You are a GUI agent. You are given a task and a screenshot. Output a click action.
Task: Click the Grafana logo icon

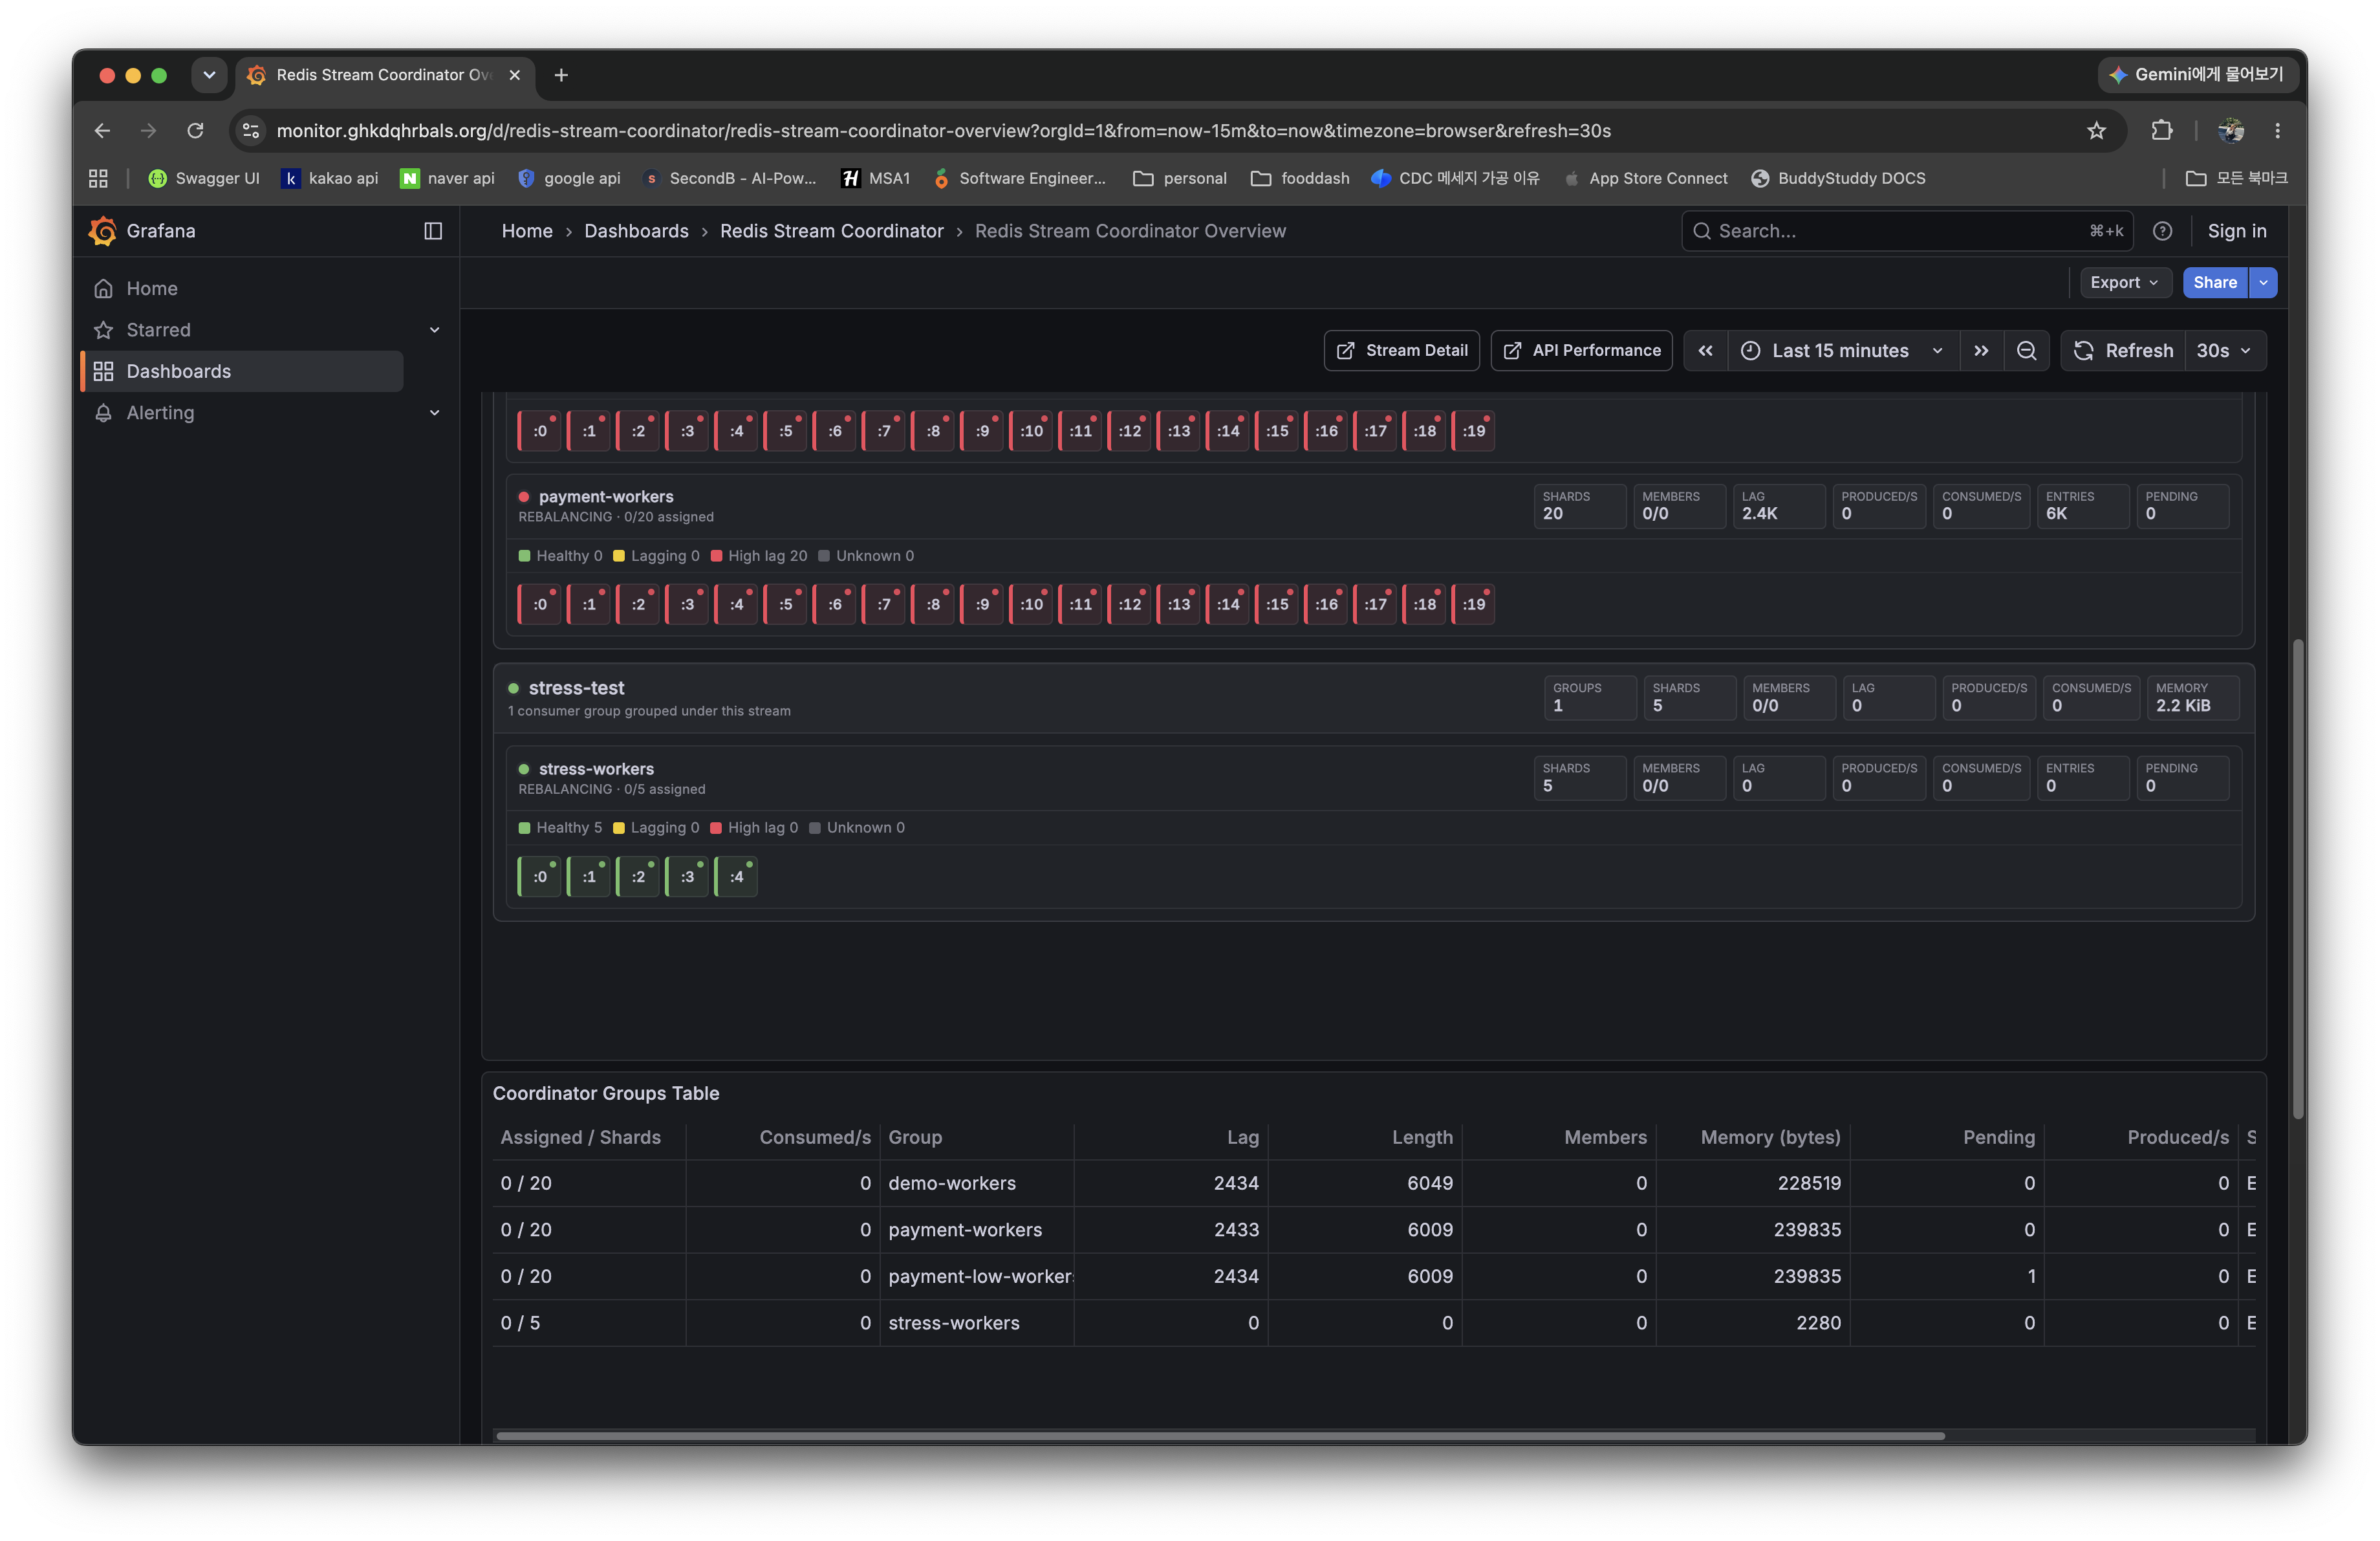pyautogui.click(x=102, y=231)
